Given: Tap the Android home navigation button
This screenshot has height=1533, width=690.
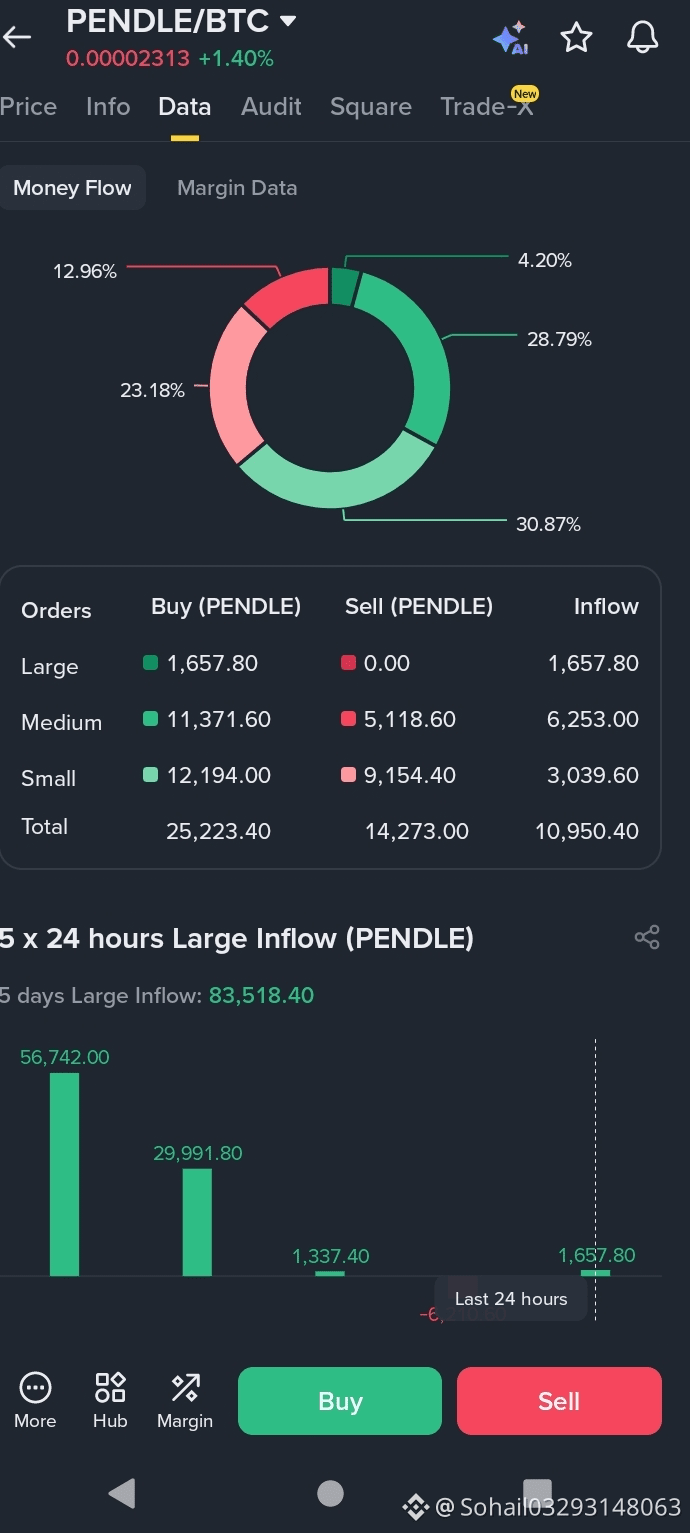Looking at the screenshot, I should [330, 1493].
